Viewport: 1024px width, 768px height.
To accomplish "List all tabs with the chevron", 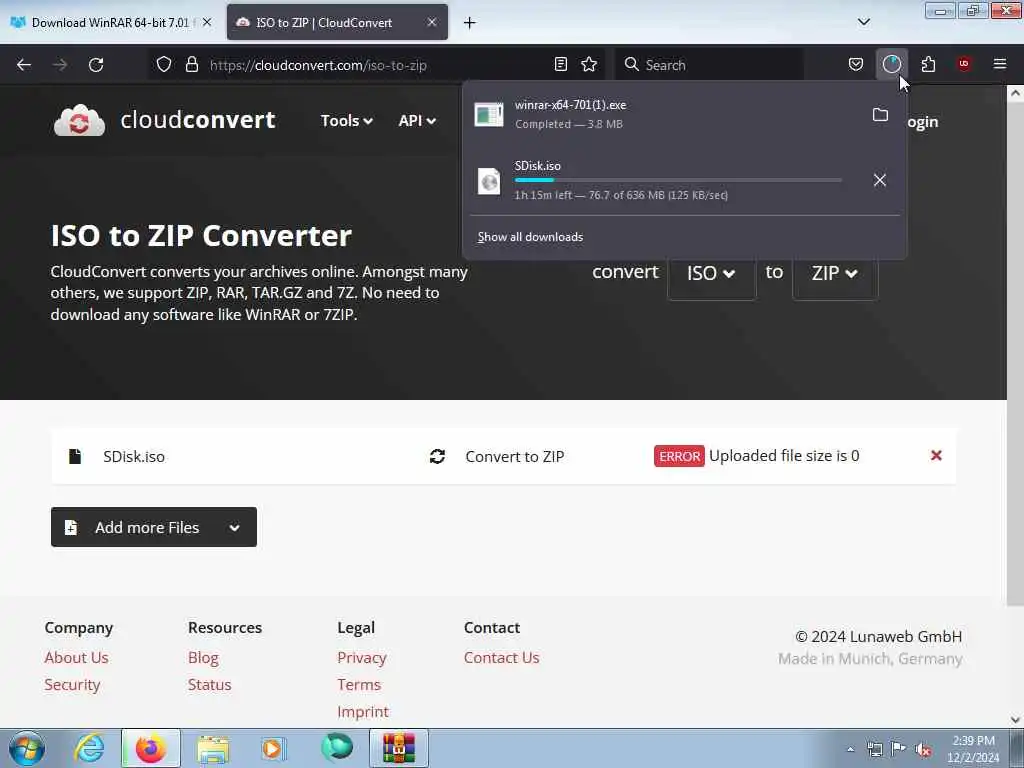I will click(863, 22).
